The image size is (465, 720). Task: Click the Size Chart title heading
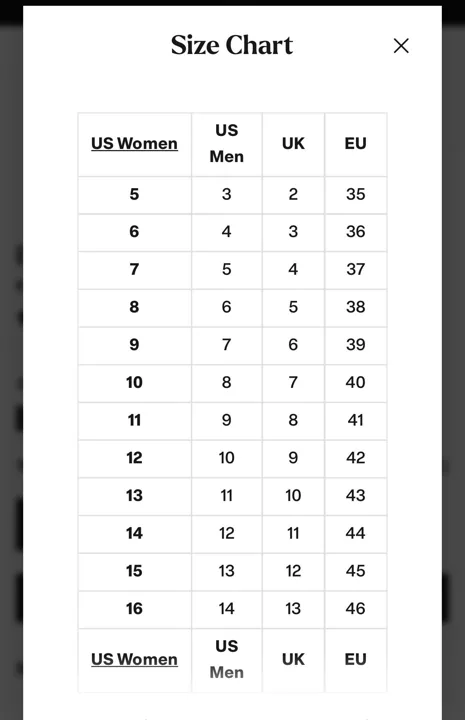232,45
